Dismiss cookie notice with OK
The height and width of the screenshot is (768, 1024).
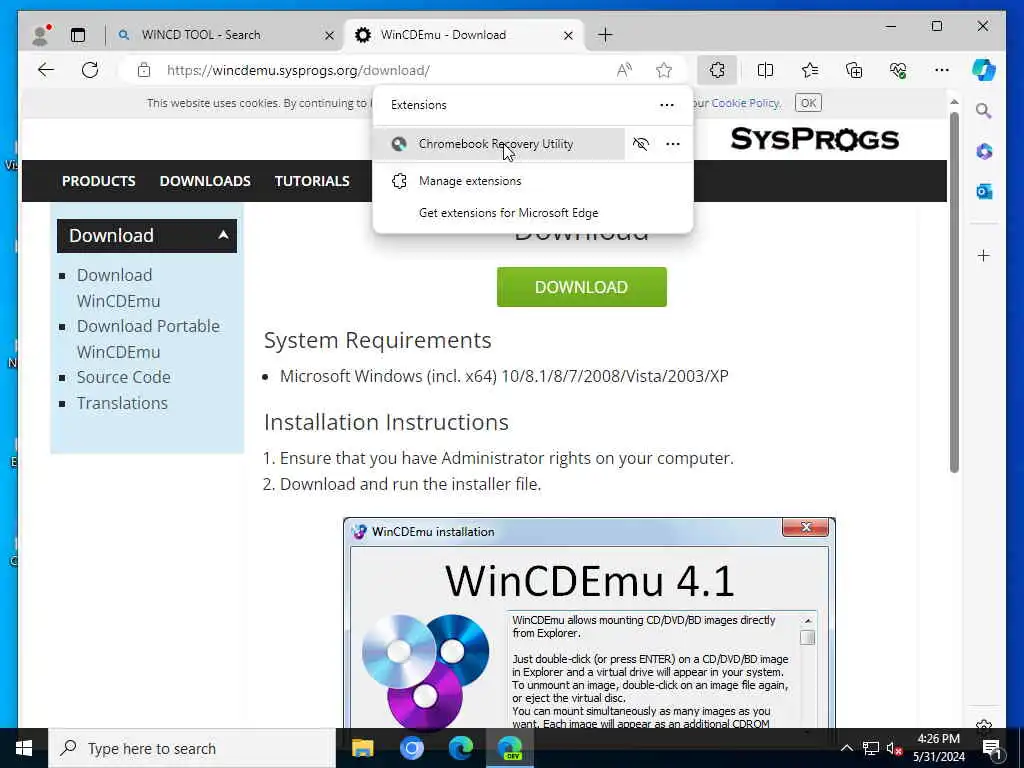(808, 103)
